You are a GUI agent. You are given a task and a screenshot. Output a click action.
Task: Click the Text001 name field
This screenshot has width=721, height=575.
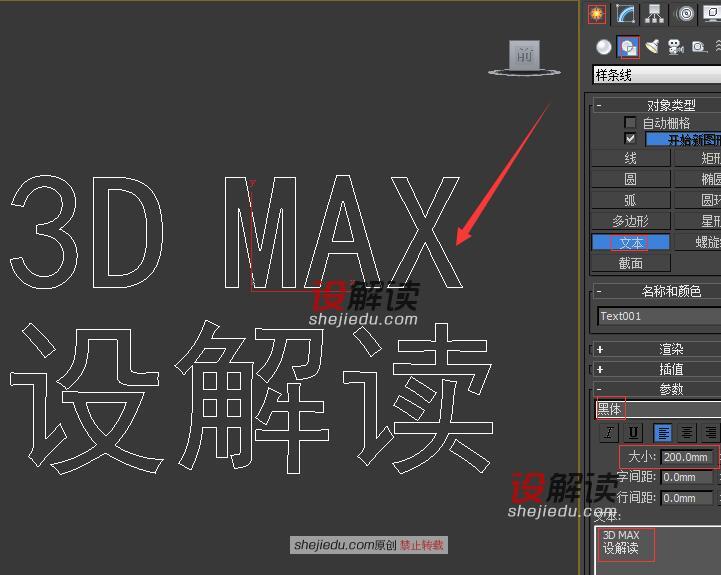click(x=659, y=316)
